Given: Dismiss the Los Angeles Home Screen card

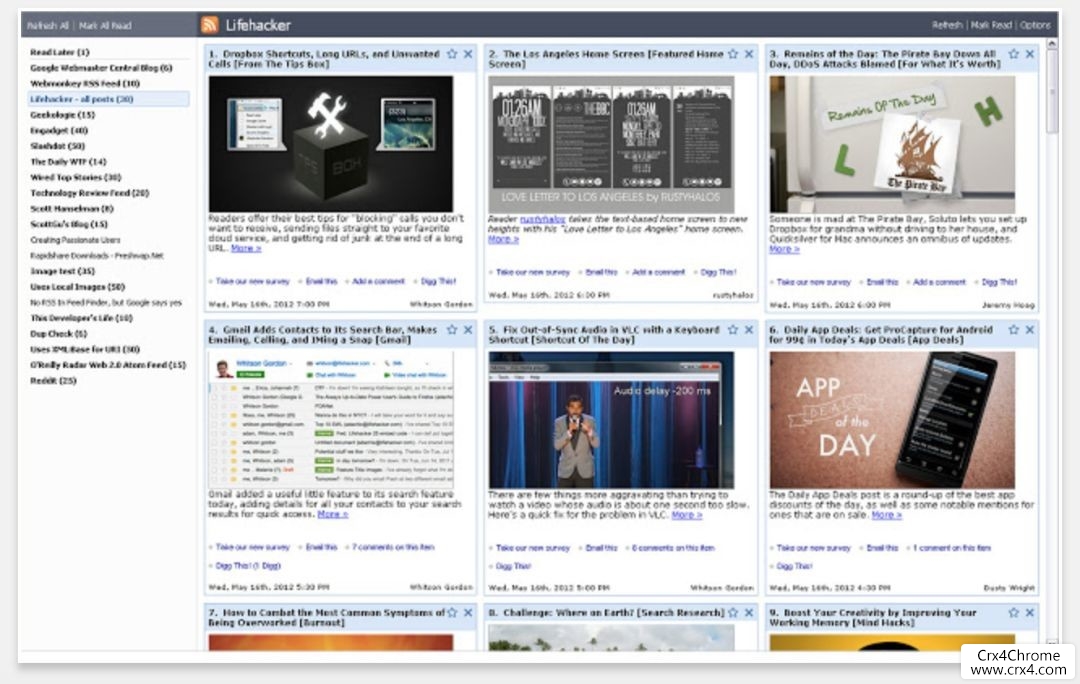Looking at the screenshot, I should (x=749, y=54).
